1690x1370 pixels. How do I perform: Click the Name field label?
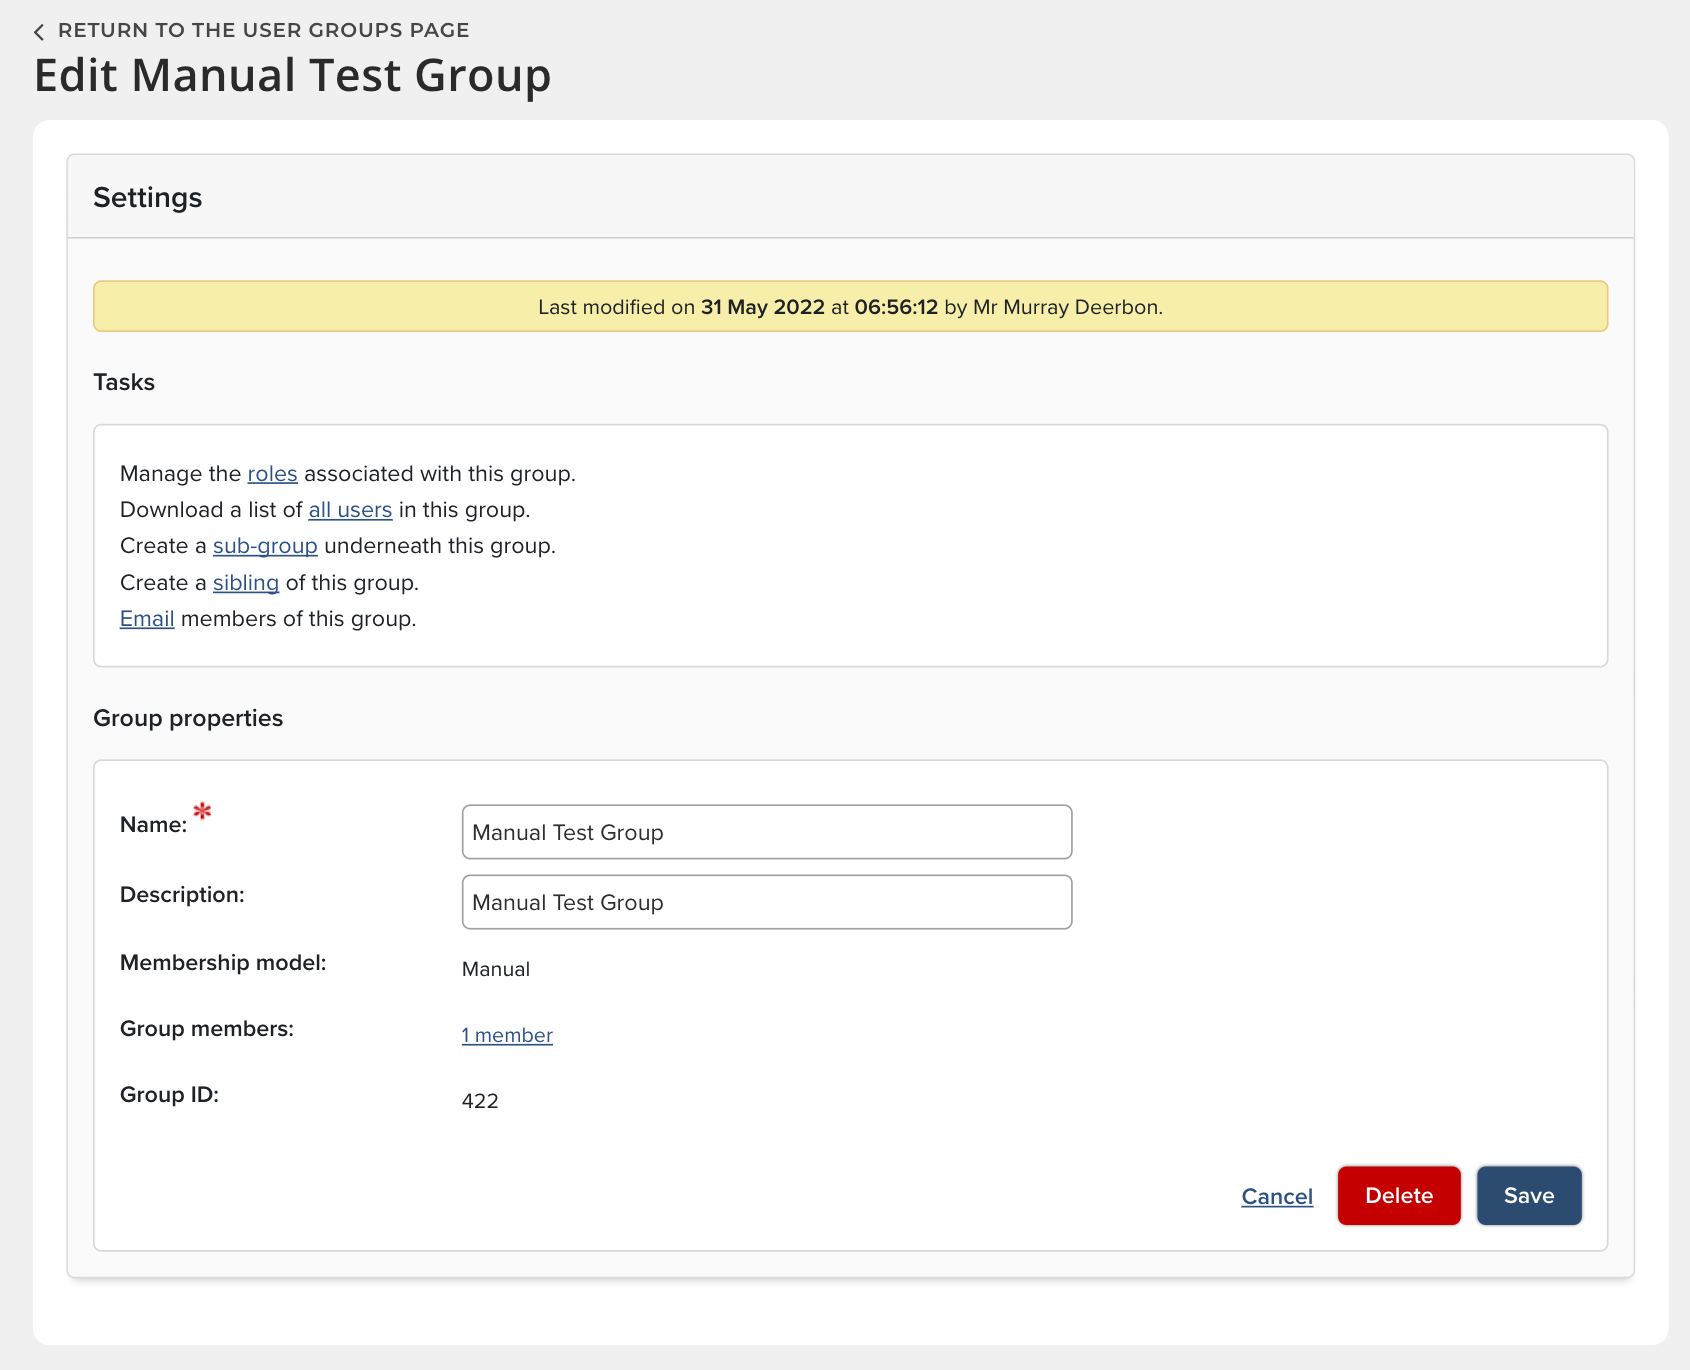(x=153, y=825)
